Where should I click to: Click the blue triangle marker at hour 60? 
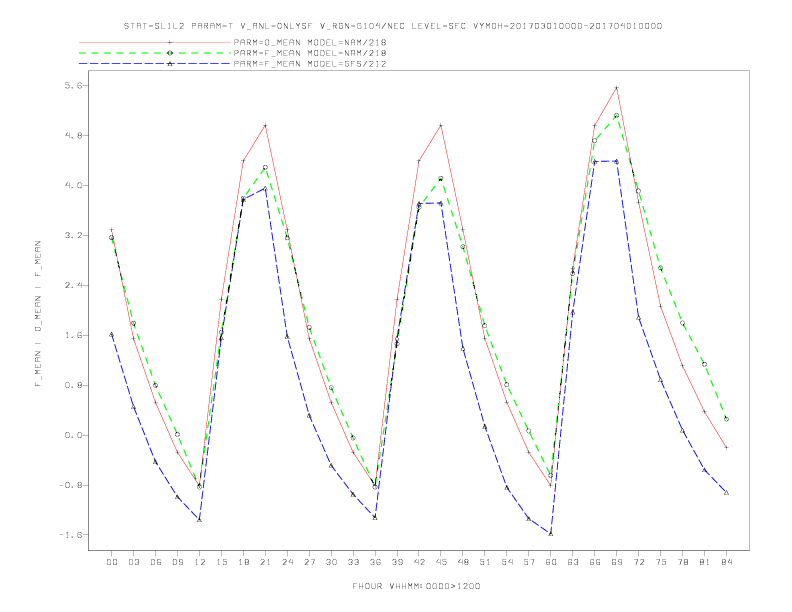(x=551, y=534)
